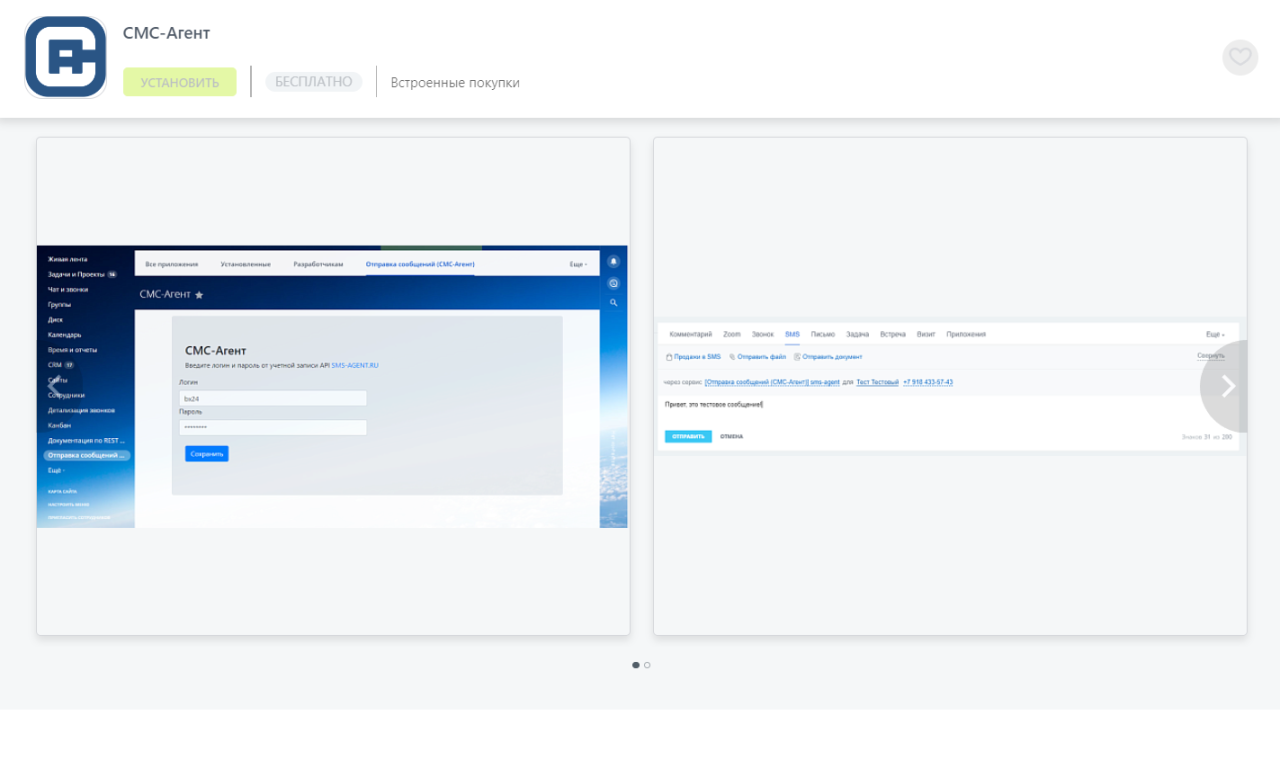Click the СМС-Агент app title
The height and width of the screenshot is (760, 1280).
167,33
